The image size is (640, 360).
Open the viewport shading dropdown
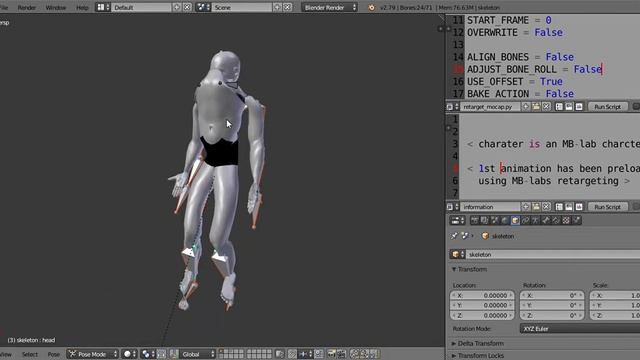(x=130, y=354)
